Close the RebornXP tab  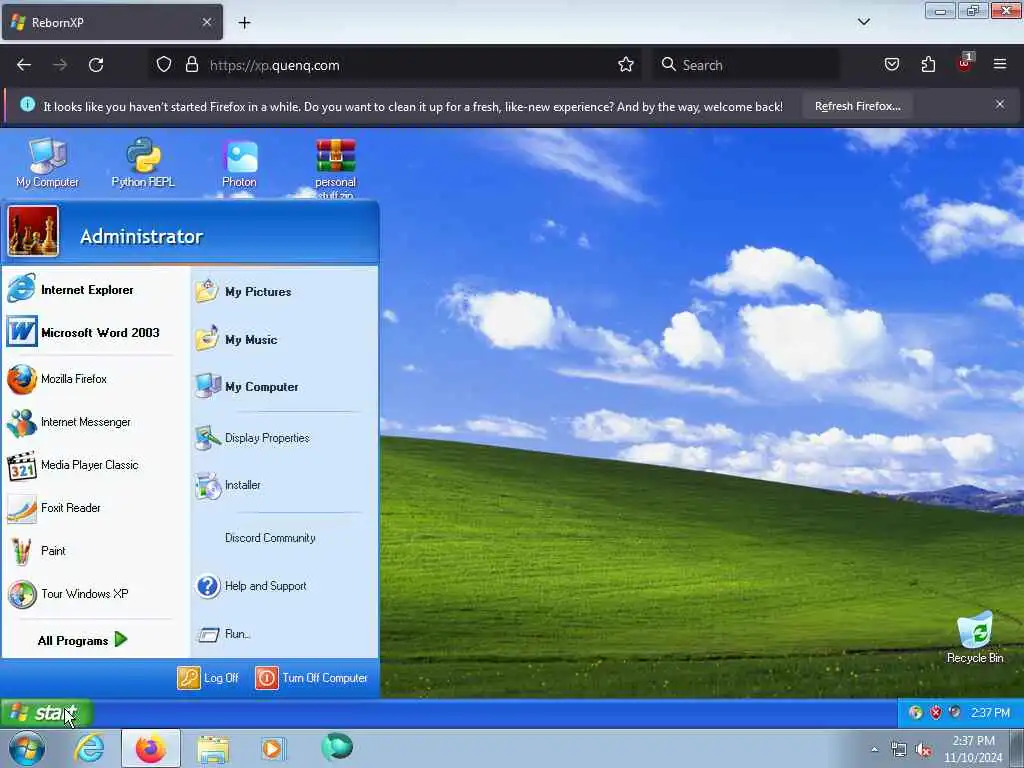[x=207, y=22]
